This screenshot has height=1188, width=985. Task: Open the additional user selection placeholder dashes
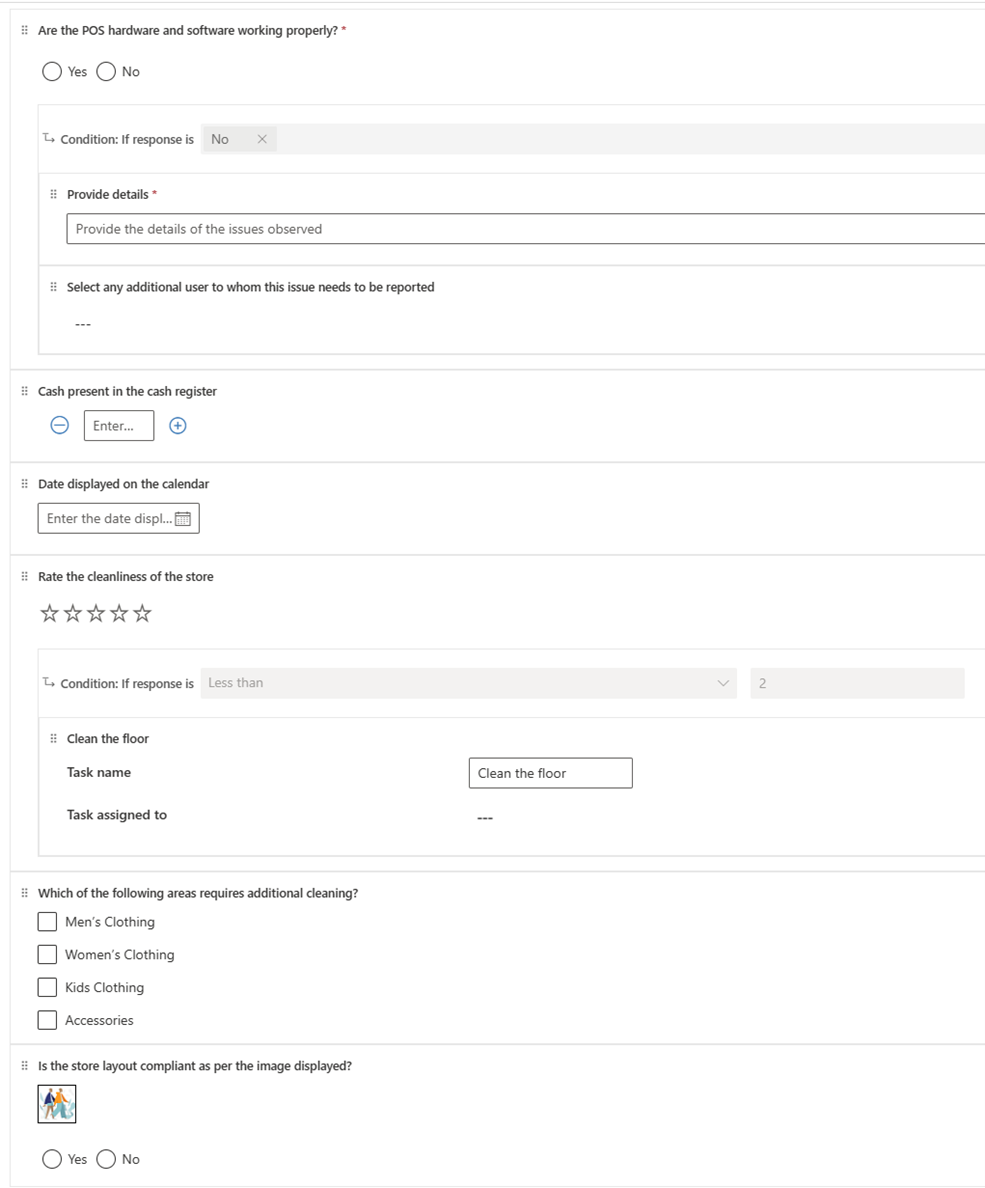coord(83,324)
